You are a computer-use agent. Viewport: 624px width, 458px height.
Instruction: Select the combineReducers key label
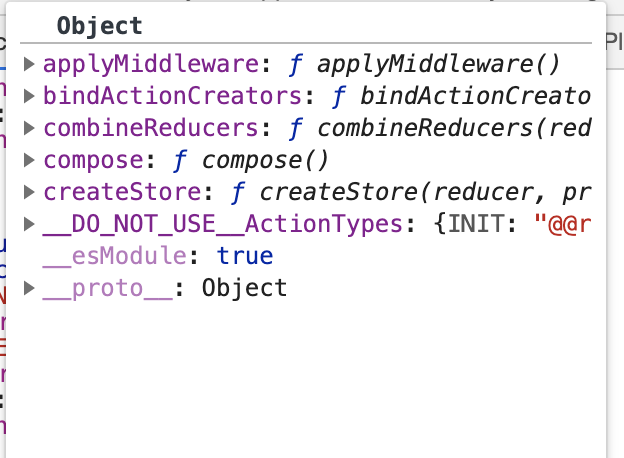click(x=151, y=128)
